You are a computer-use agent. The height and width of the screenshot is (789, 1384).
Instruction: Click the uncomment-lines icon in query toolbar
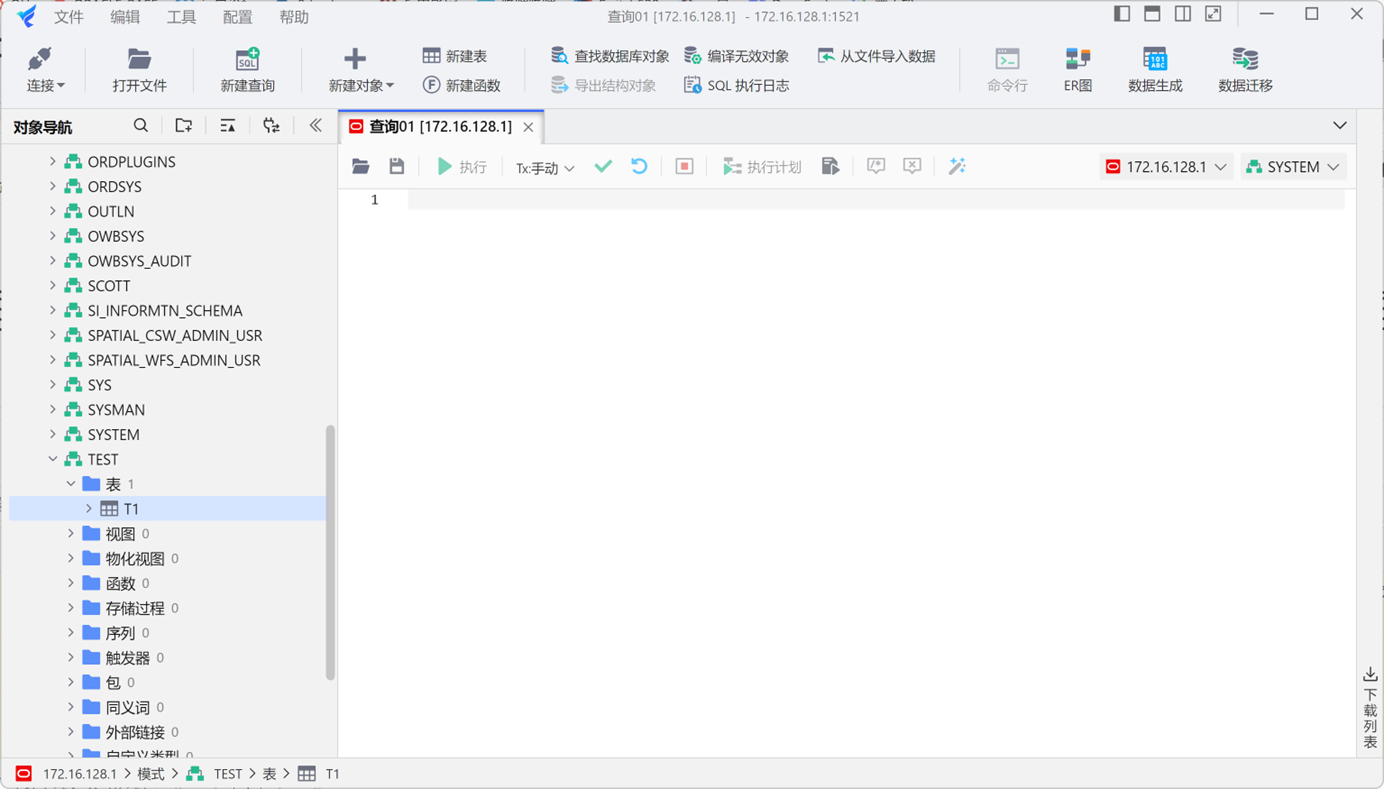(912, 167)
